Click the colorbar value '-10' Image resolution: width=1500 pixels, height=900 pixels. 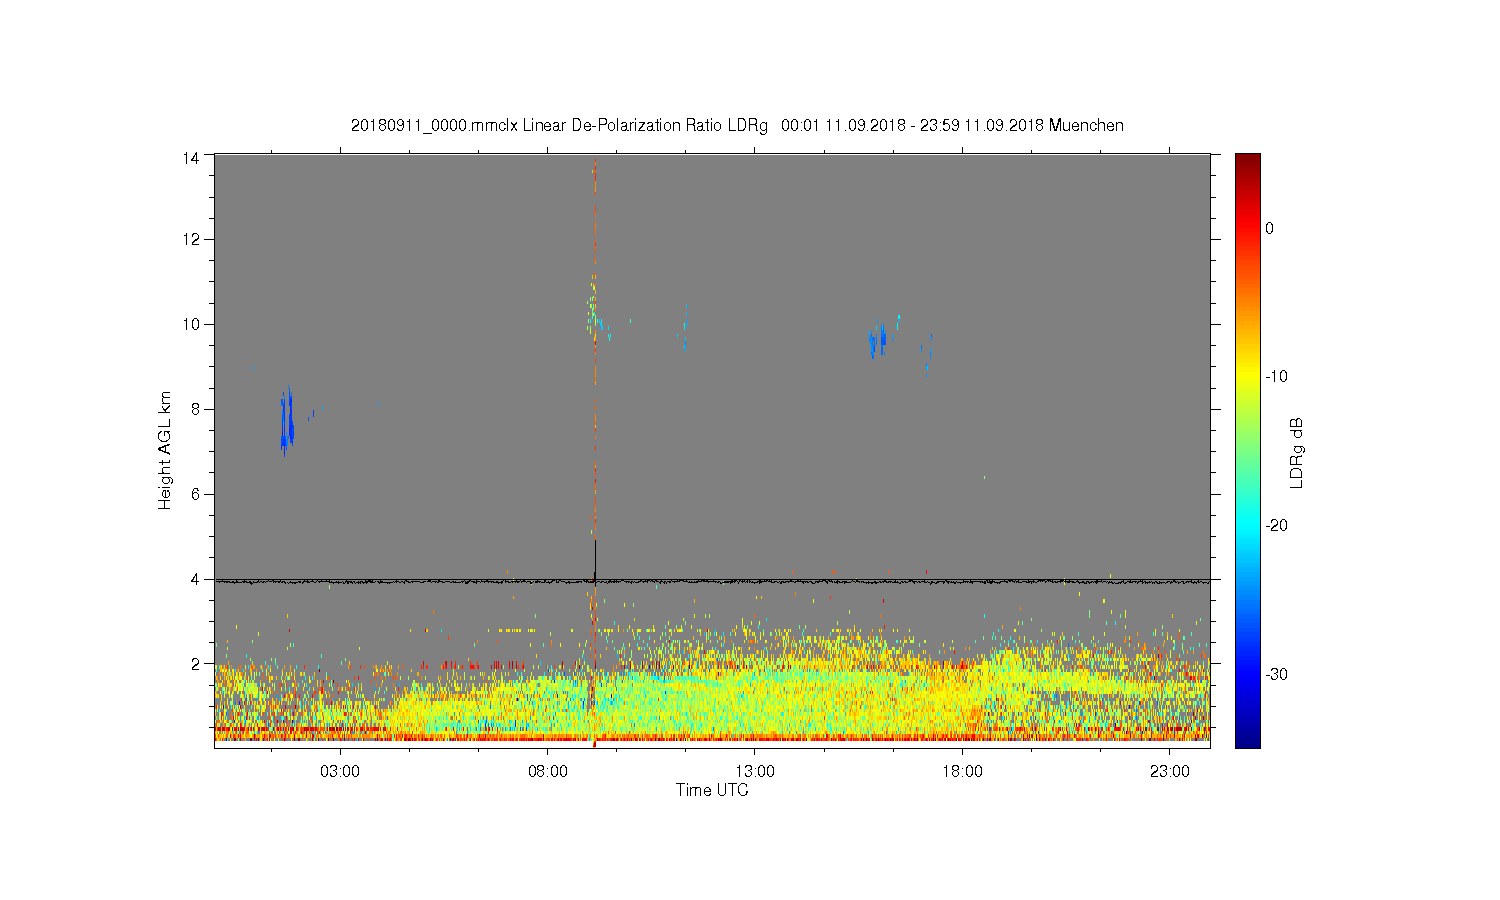[1276, 377]
